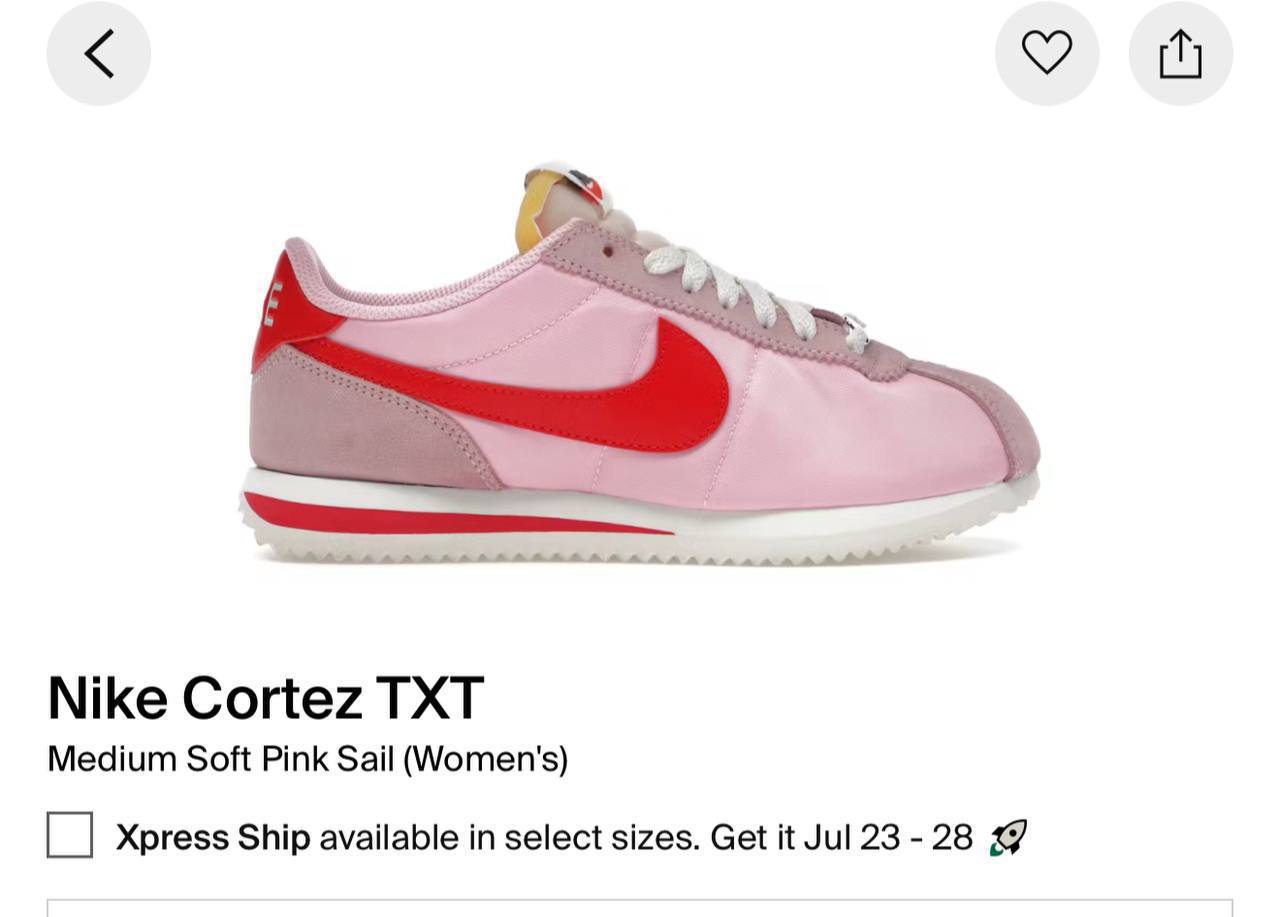This screenshot has width=1280, height=917.
Task: Click the rocket icon beside the delivery dates
Action: [x=1008, y=837]
